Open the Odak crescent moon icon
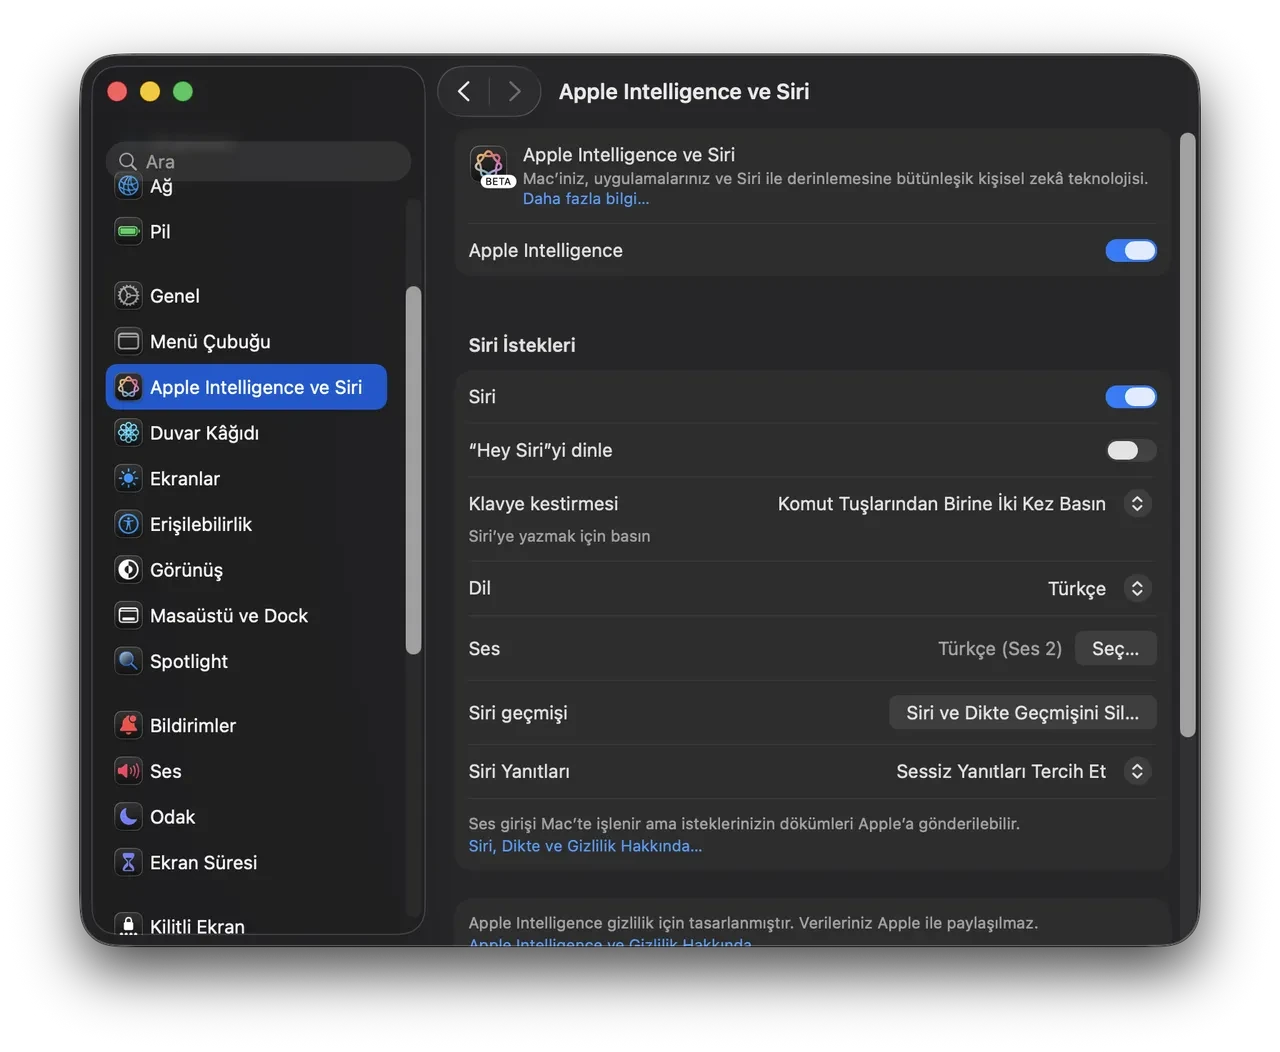1280x1052 pixels. [128, 816]
